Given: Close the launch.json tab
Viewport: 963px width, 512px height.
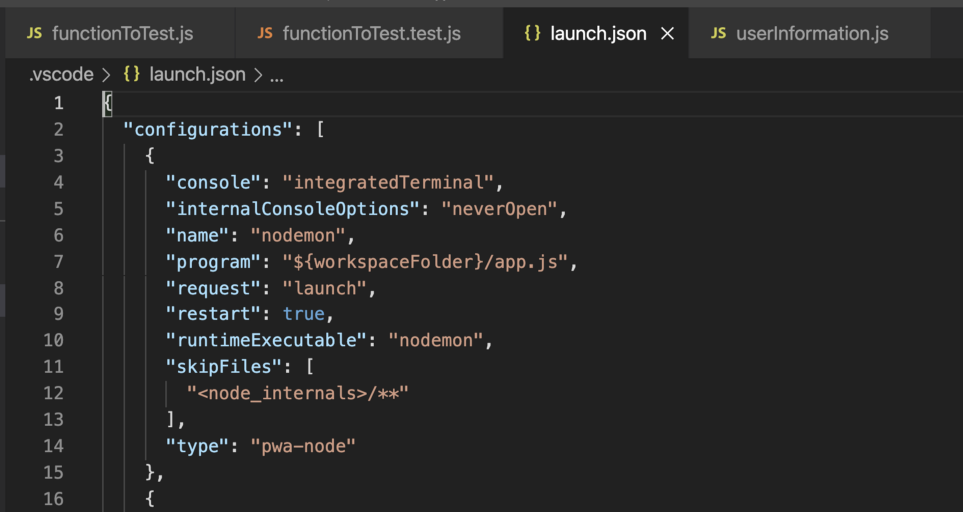Looking at the screenshot, I should click(x=668, y=34).
